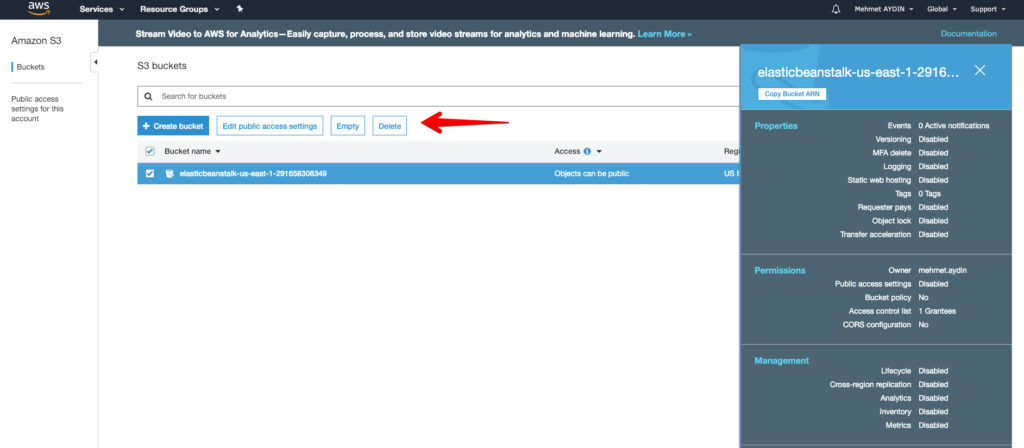Click the pin shortcuts icon
The height and width of the screenshot is (448, 1024).
(240, 9)
